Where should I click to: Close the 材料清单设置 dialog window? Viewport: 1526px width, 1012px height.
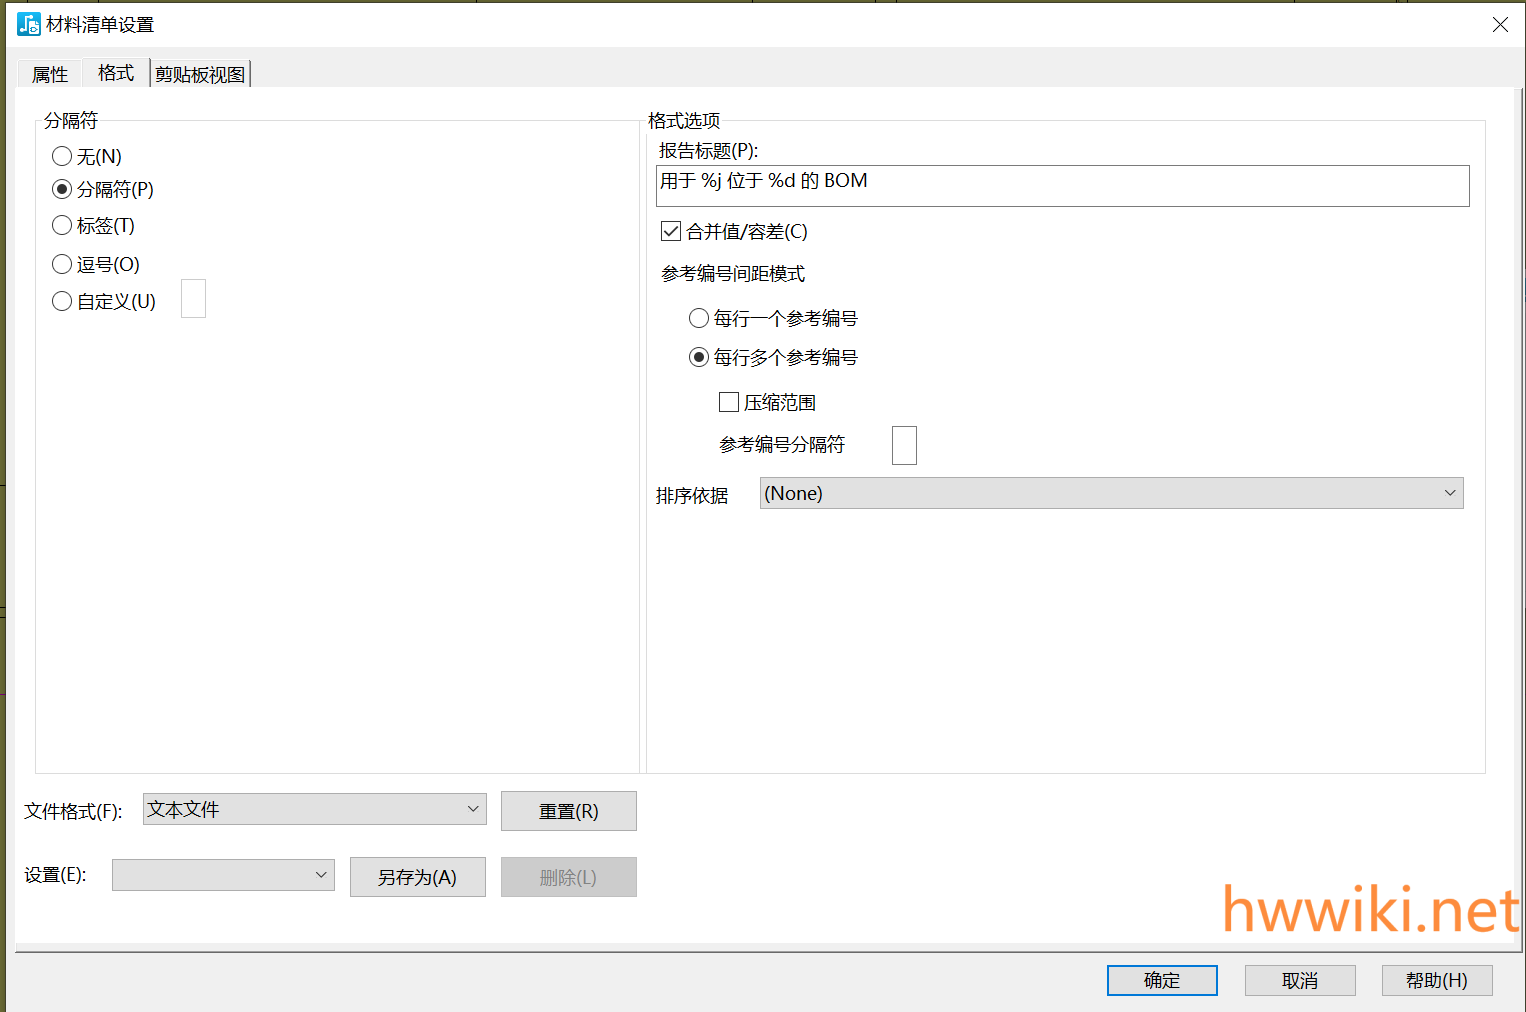[x=1500, y=25]
